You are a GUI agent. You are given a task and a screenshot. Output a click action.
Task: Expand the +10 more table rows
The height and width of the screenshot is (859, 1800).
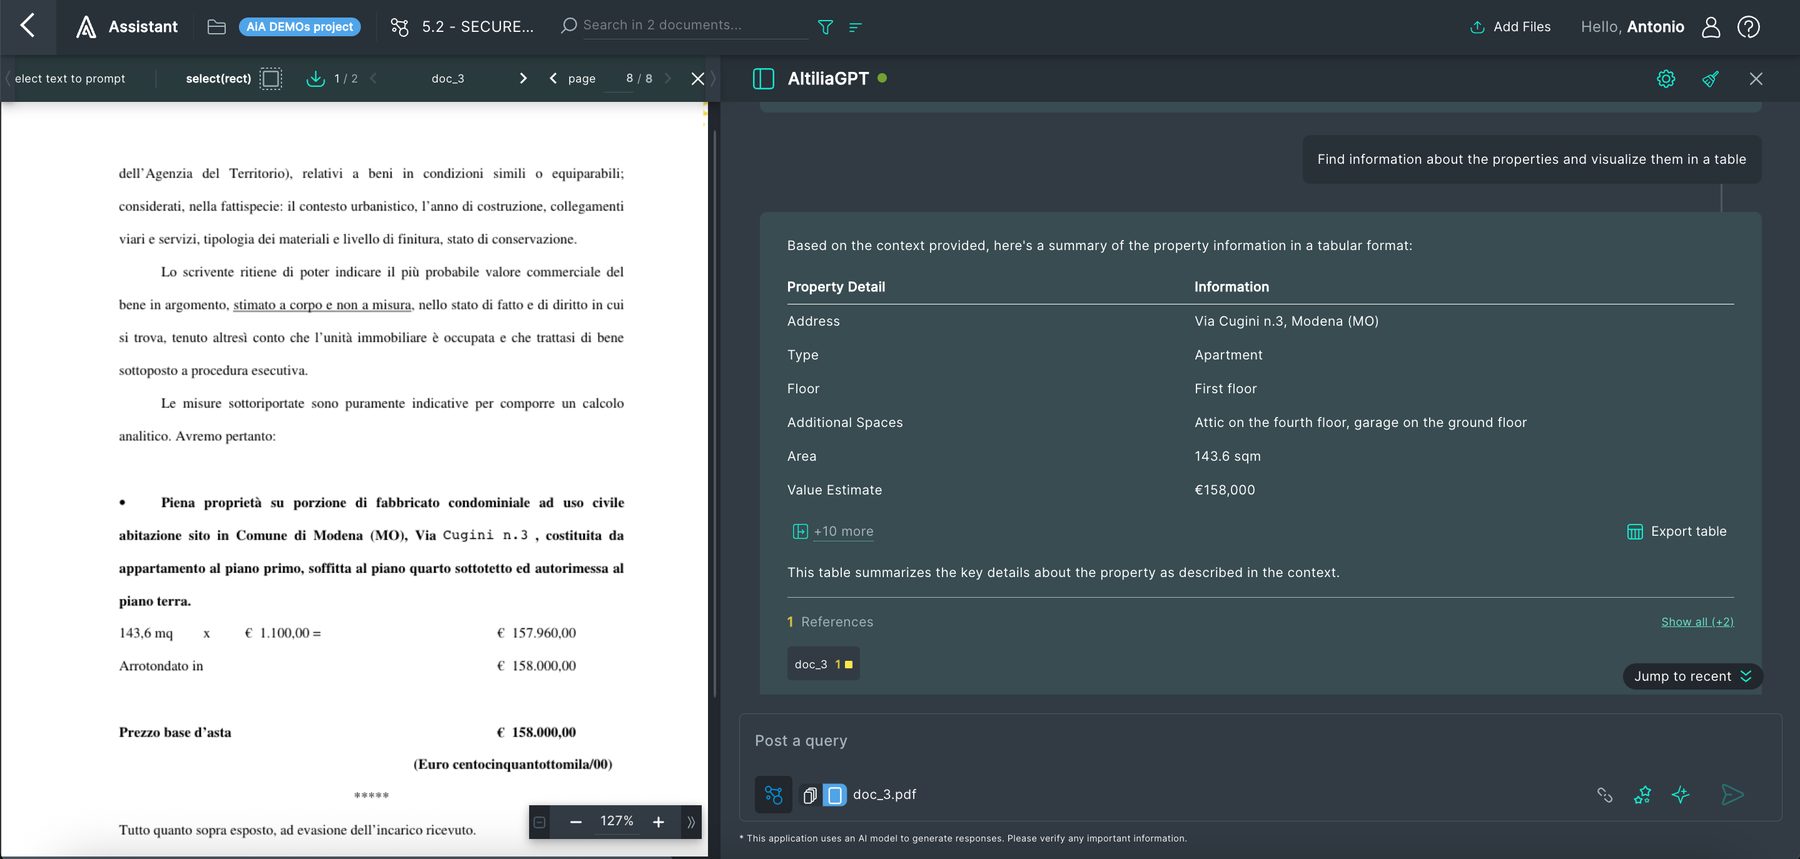point(833,531)
